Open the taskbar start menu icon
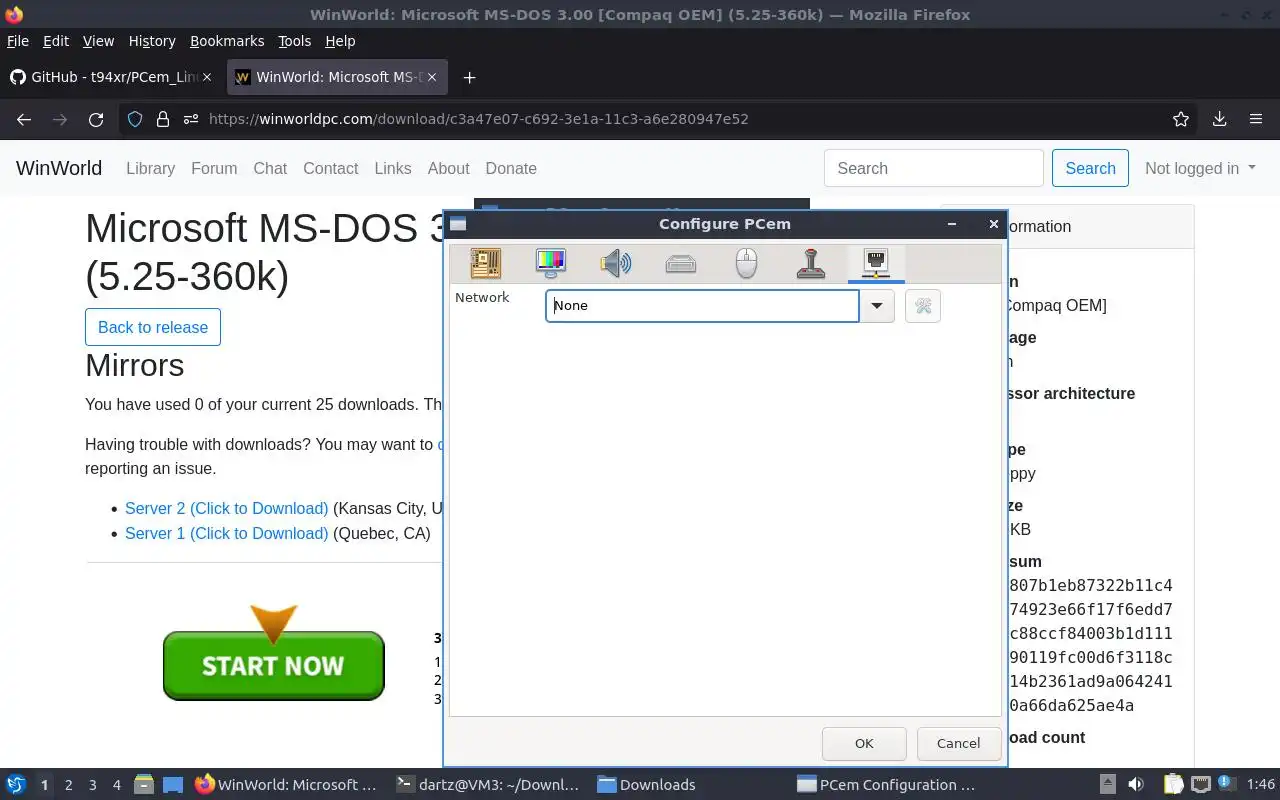The width and height of the screenshot is (1280, 800). tap(16, 785)
